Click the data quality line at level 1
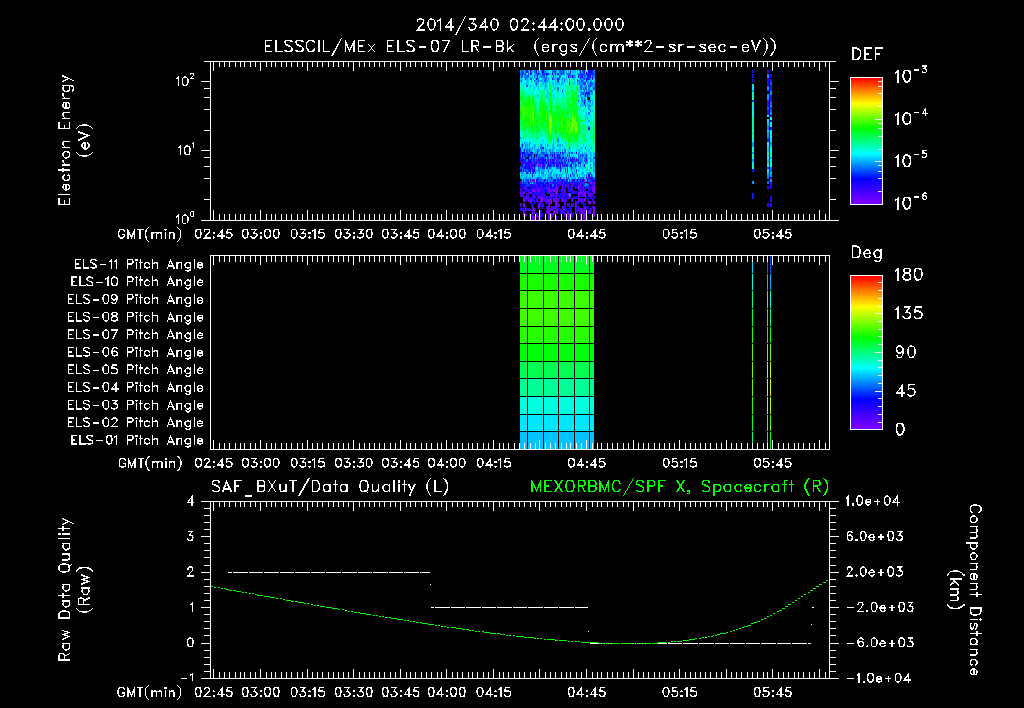This screenshot has height=708, width=1024. click(x=509, y=607)
